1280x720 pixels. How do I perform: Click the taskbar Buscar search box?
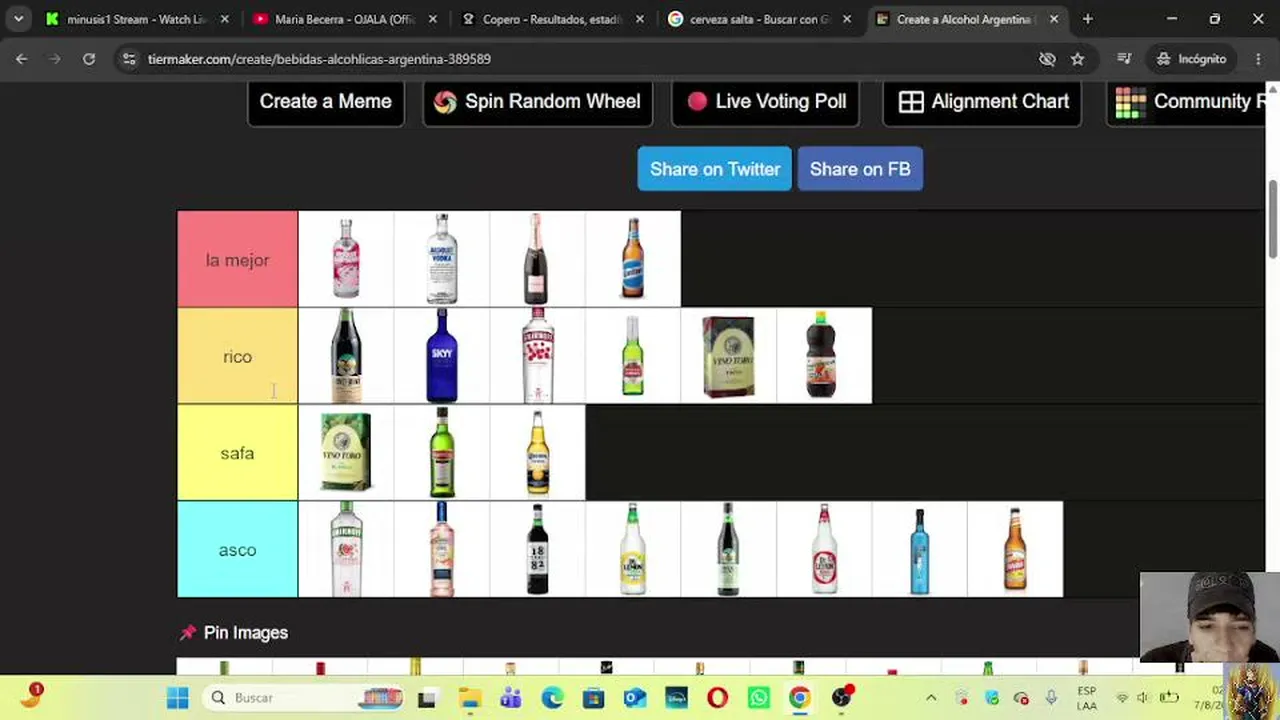pyautogui.click(x=303, y=698)
